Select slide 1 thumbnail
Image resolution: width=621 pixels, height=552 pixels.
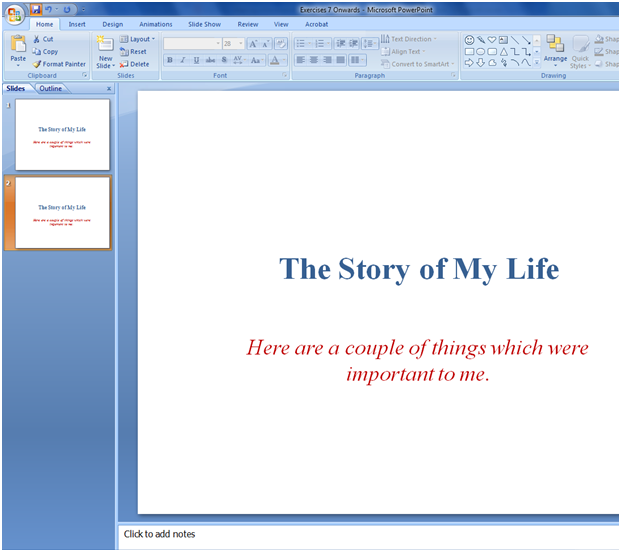(x=63, y=135)
